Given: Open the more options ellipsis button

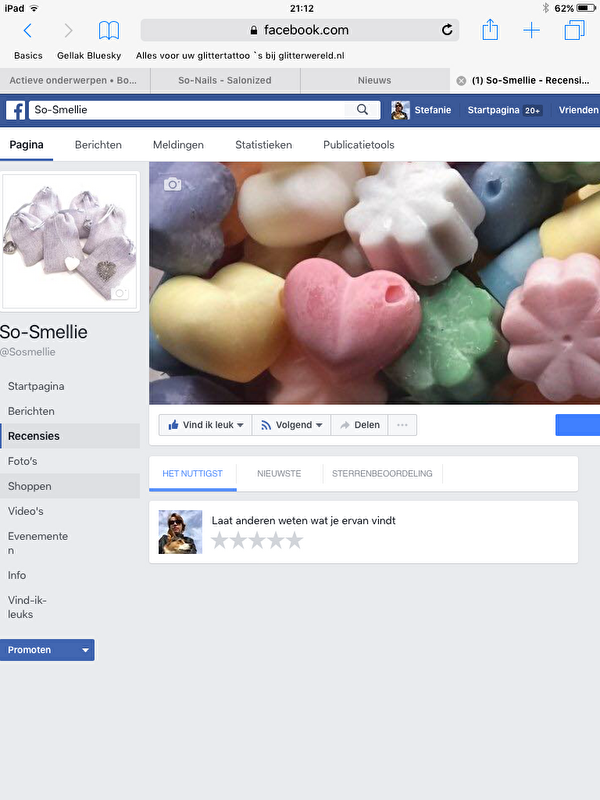Looking at the screenshot, I should [x=403, y=425].
